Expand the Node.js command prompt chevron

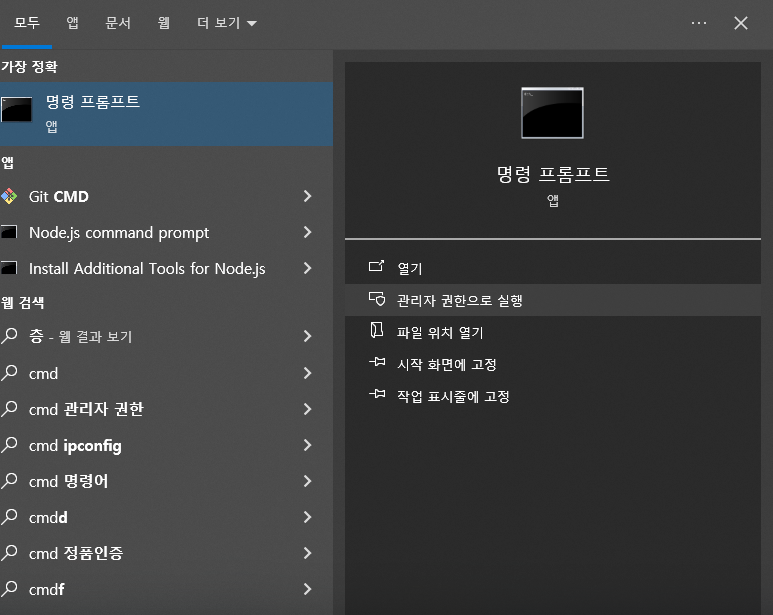(x=308, y=232)
